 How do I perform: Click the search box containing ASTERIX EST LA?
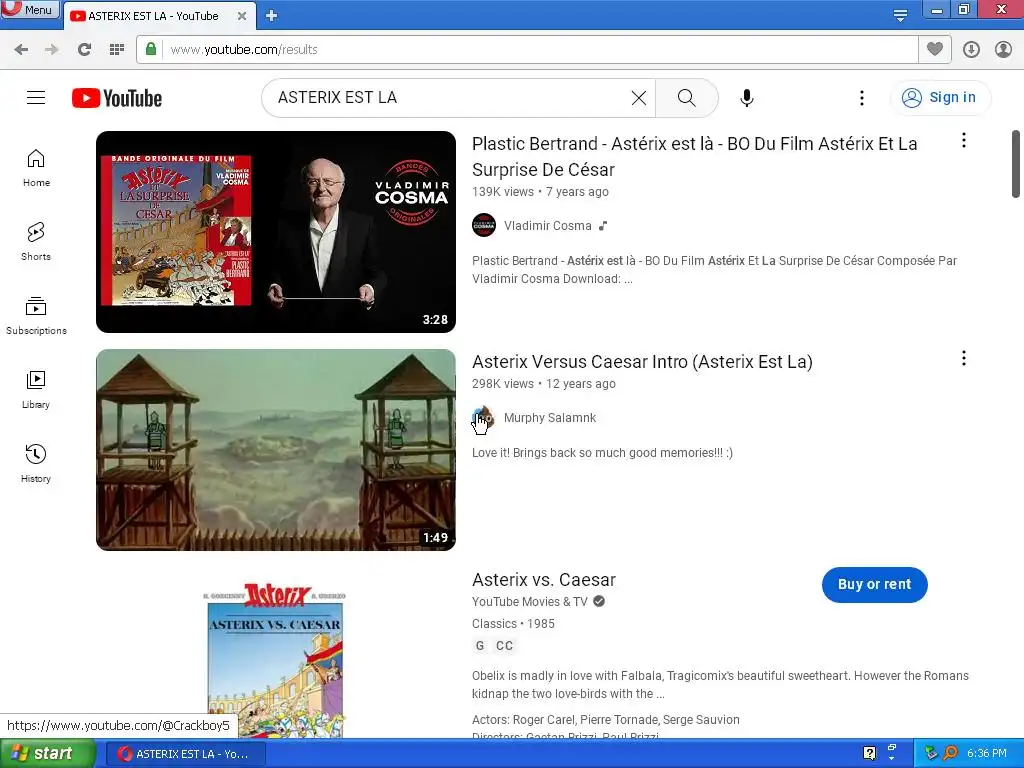click(451, 98)
